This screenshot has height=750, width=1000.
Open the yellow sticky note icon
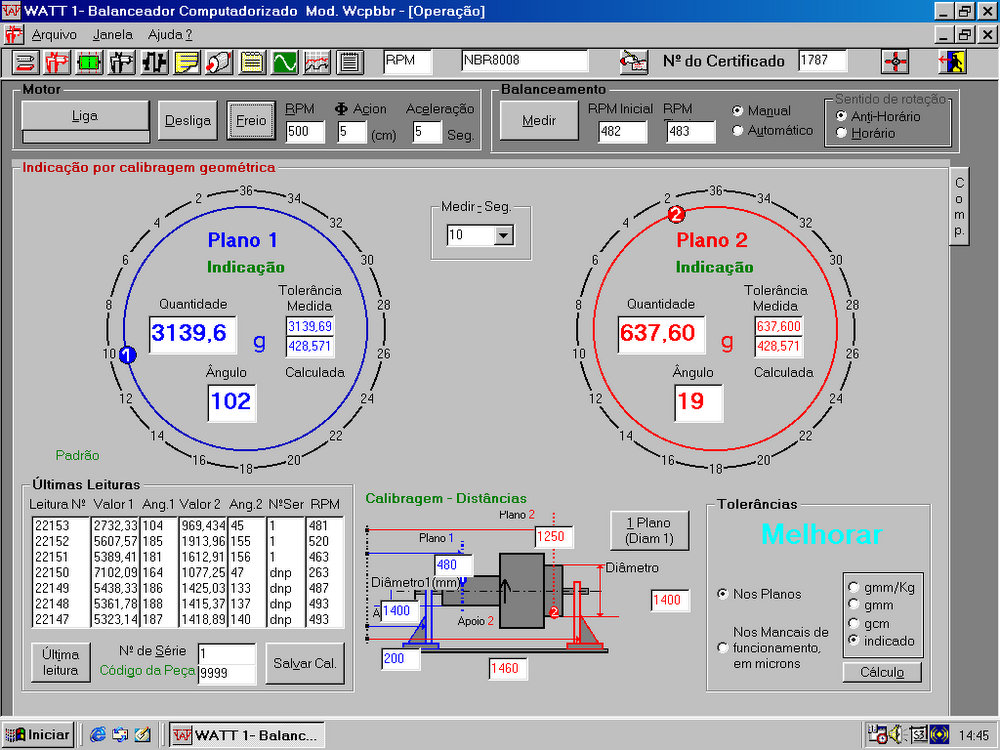pos(187,62)
